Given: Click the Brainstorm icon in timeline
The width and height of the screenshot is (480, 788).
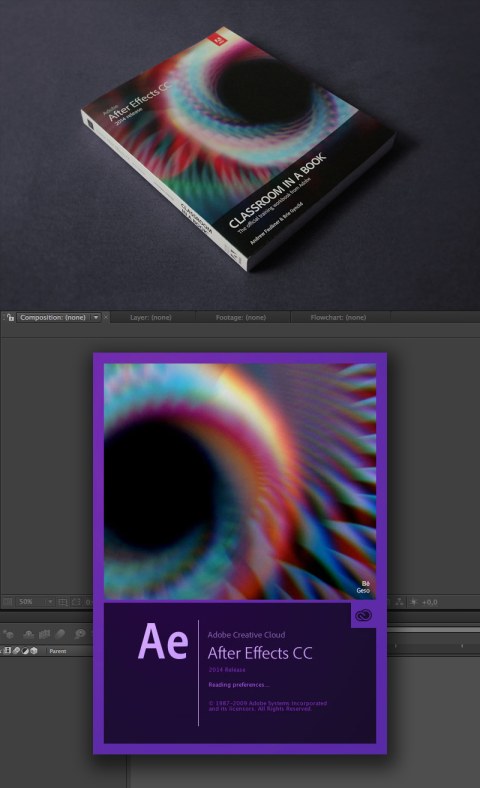Looking at the screenshot, I should pos(79,634).
